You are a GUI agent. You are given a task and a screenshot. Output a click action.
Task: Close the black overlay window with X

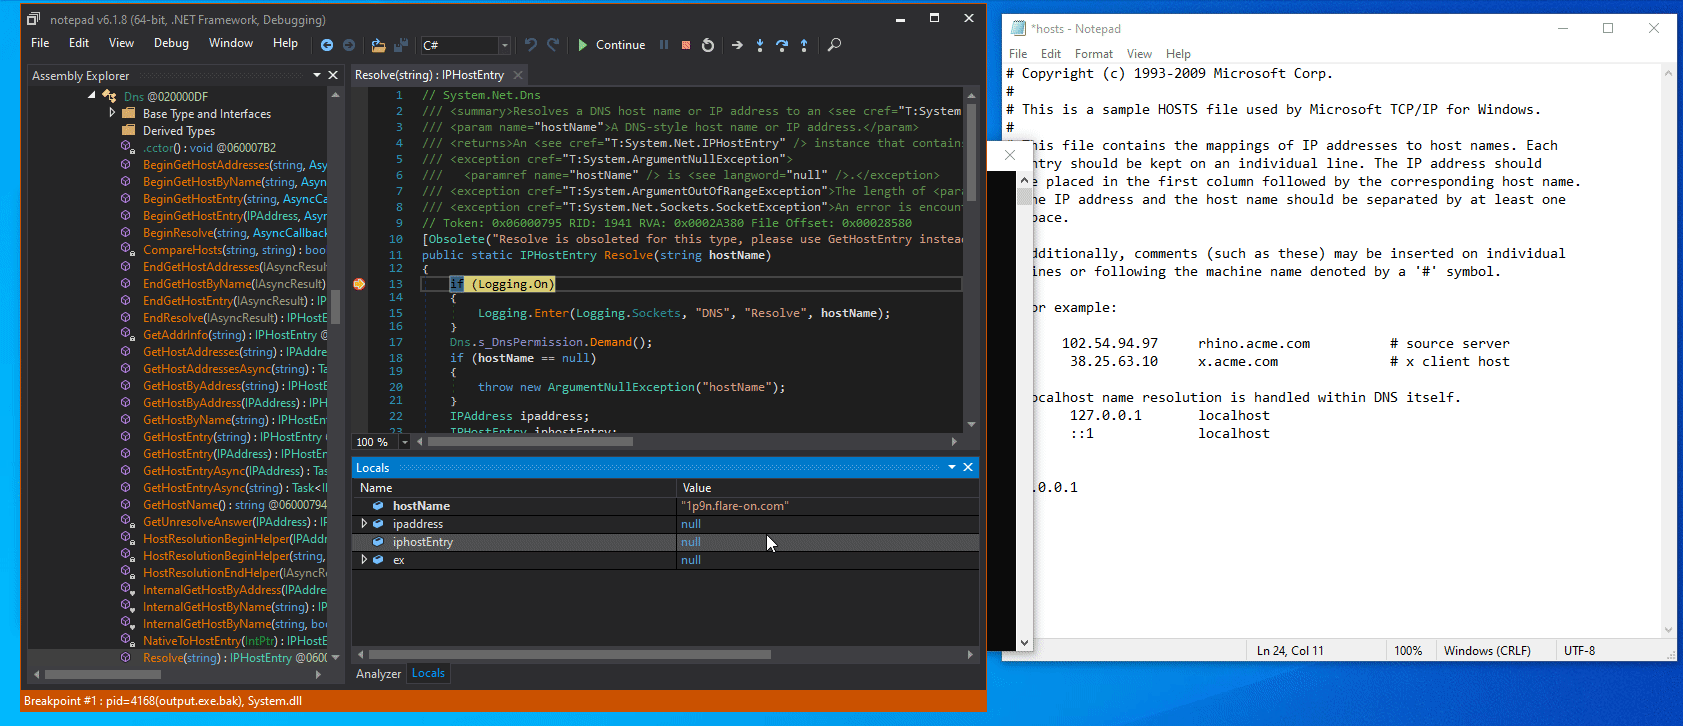pos(1010,155)
